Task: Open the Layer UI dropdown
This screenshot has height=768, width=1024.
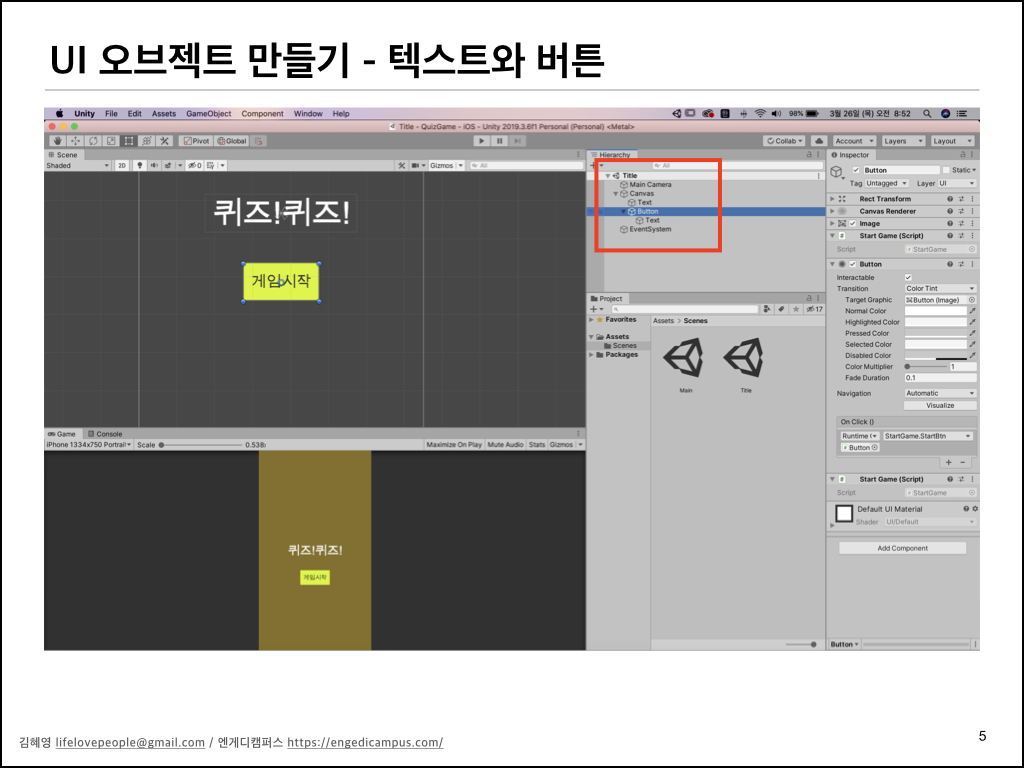Action: point(957,184)
